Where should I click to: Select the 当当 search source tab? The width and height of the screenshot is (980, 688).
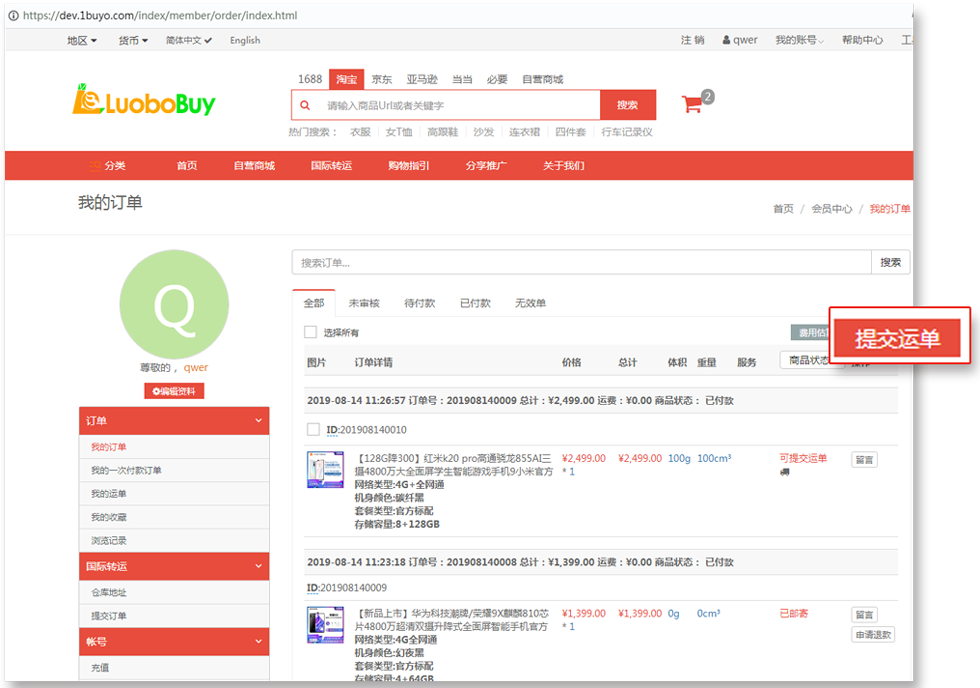coord(462,79)
